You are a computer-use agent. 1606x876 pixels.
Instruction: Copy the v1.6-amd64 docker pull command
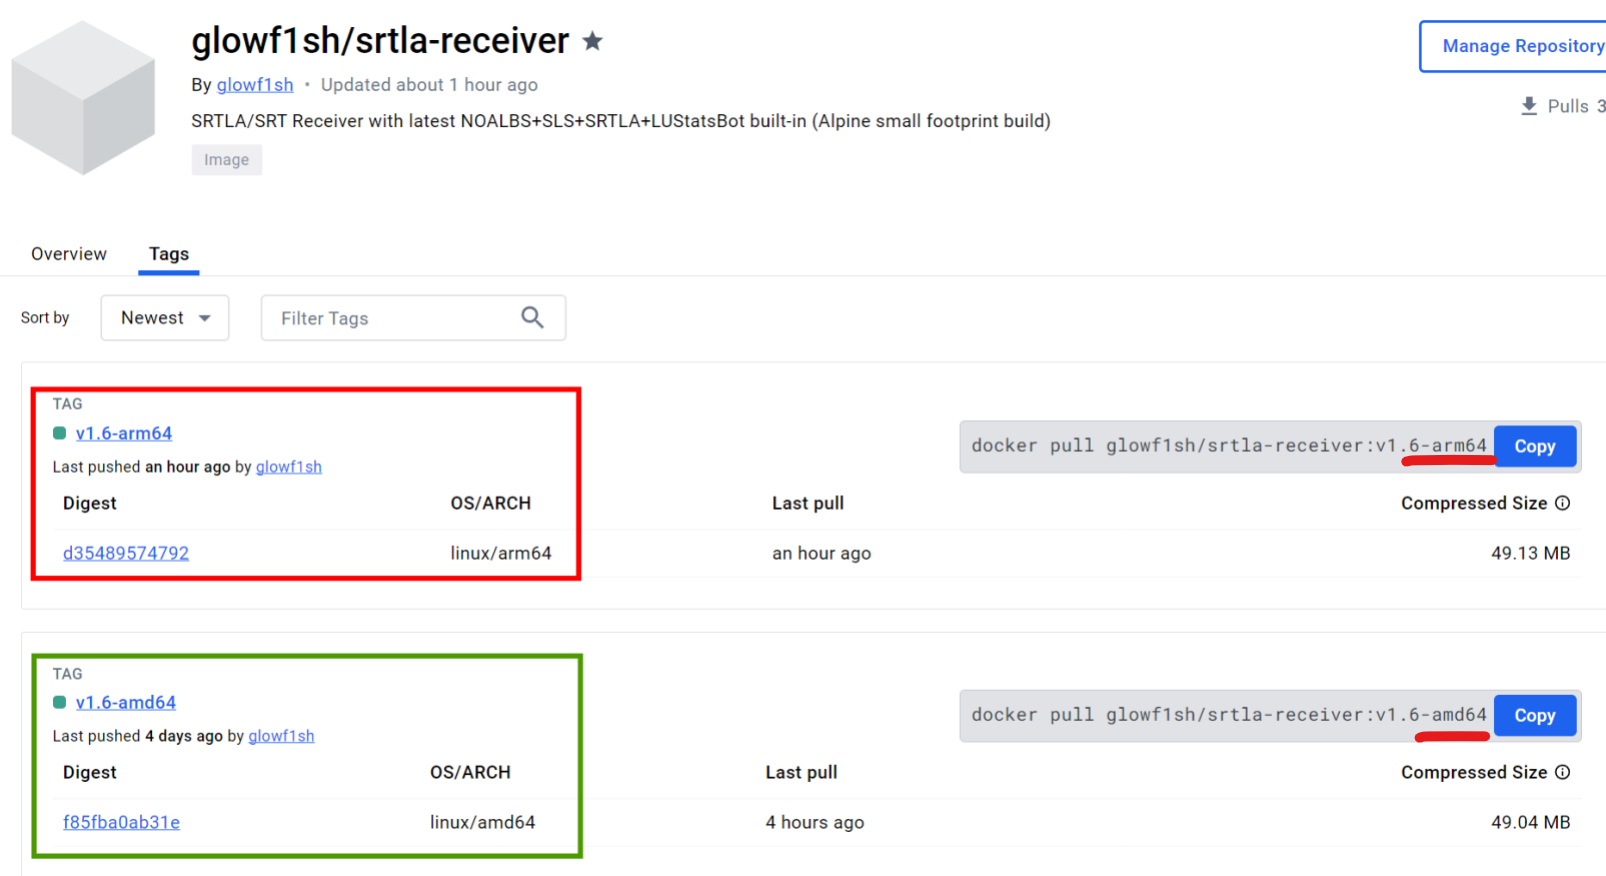click(x=1534, y=715)
